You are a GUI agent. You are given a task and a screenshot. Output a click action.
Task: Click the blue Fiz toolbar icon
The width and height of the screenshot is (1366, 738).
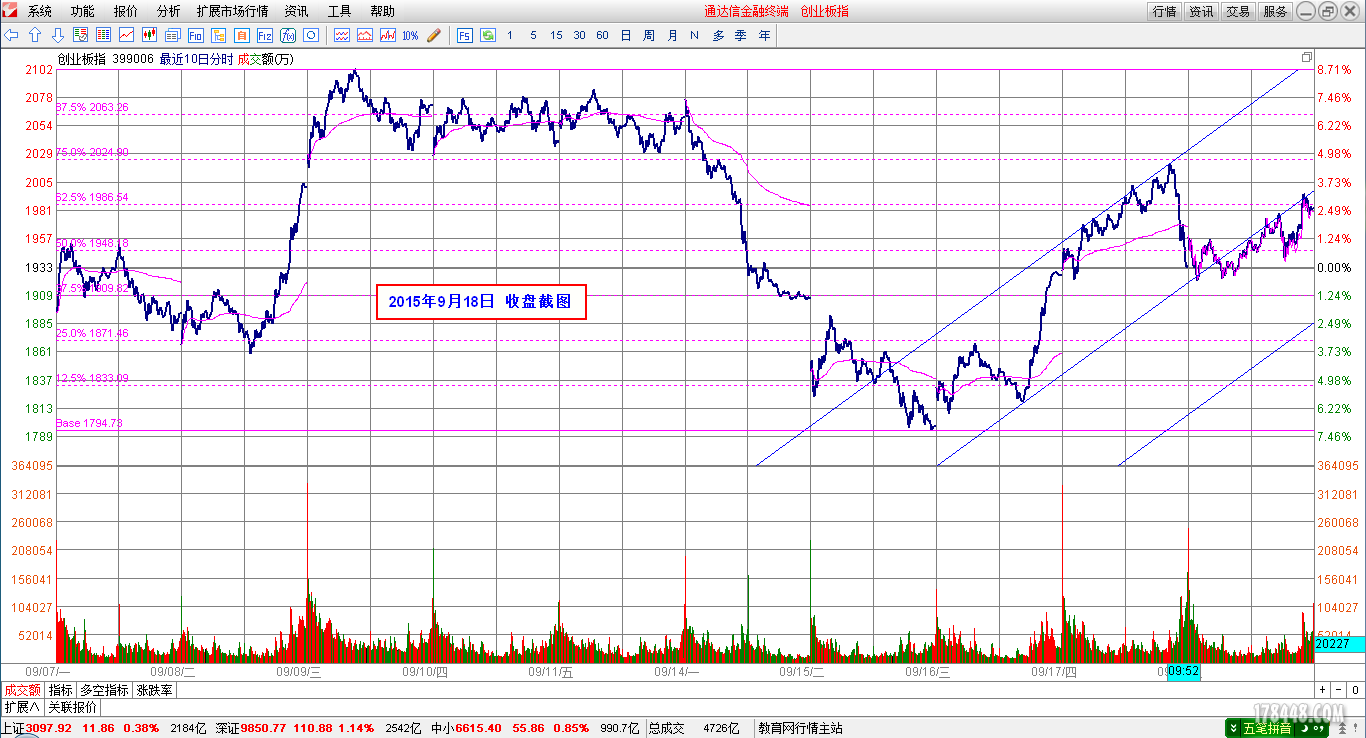pos(264,35)
